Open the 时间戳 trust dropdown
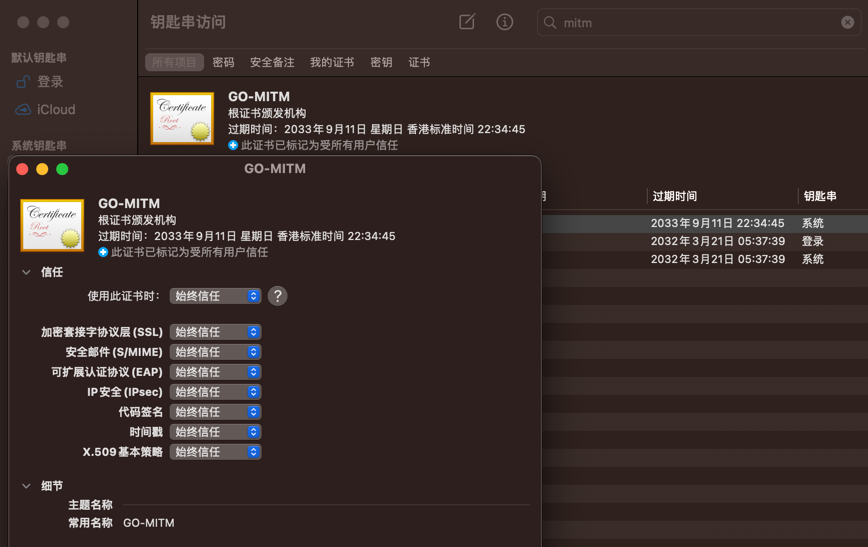Viewport: 868px width, 547px height. (215, 432)
